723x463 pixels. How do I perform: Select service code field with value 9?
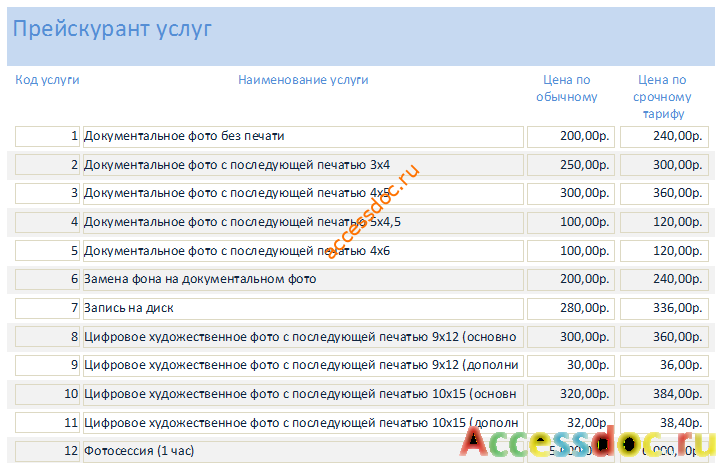47,366
